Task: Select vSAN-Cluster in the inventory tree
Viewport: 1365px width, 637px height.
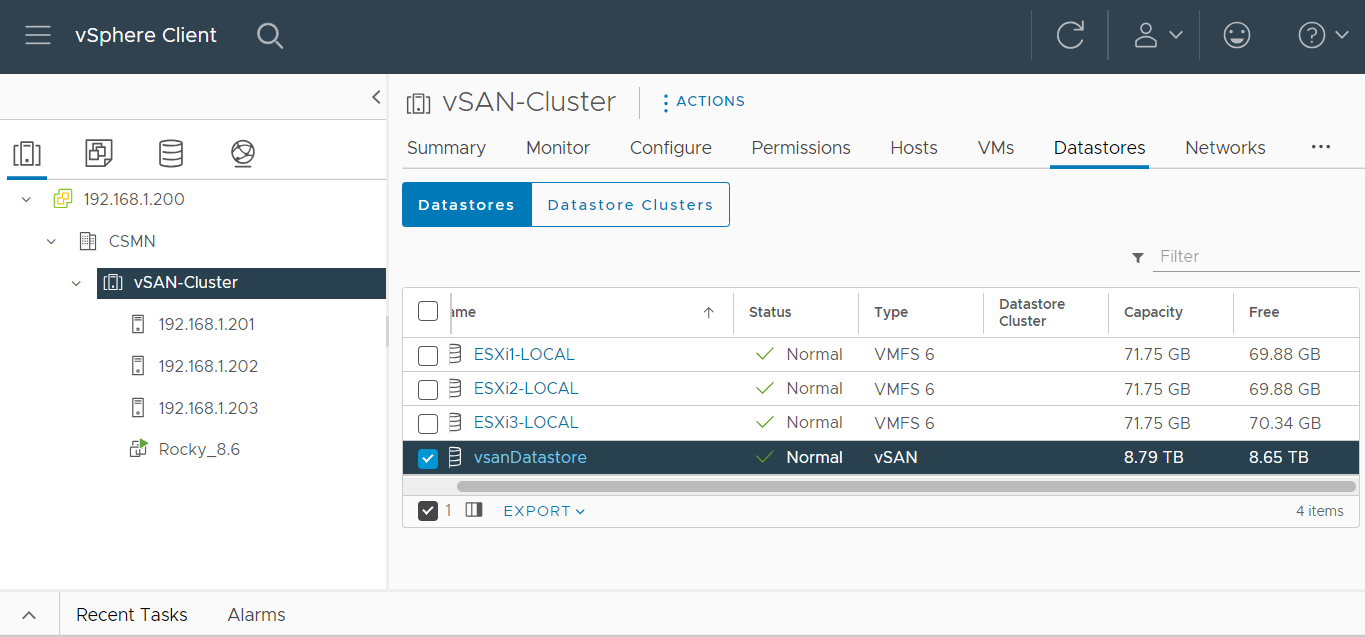Action: (186, 283)
